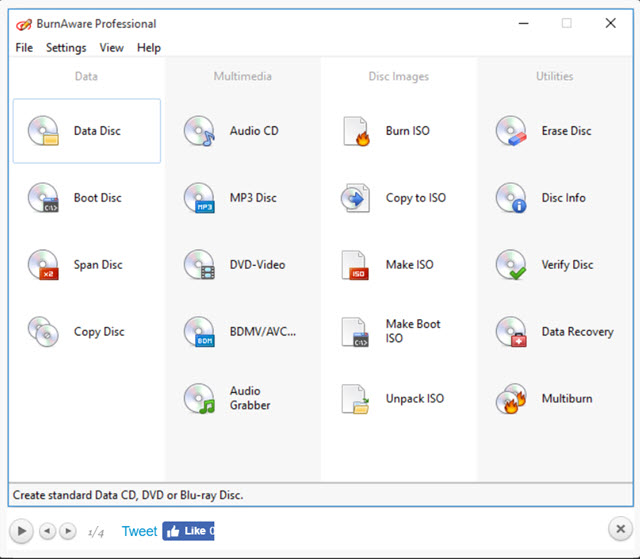Choose the DVD-Video icon
The width and height of the screenshot is (640, 559).
(199, 264)
